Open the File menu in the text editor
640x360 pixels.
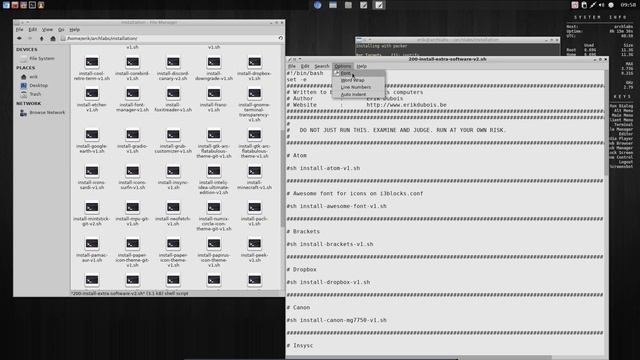(x=292, y=66)
